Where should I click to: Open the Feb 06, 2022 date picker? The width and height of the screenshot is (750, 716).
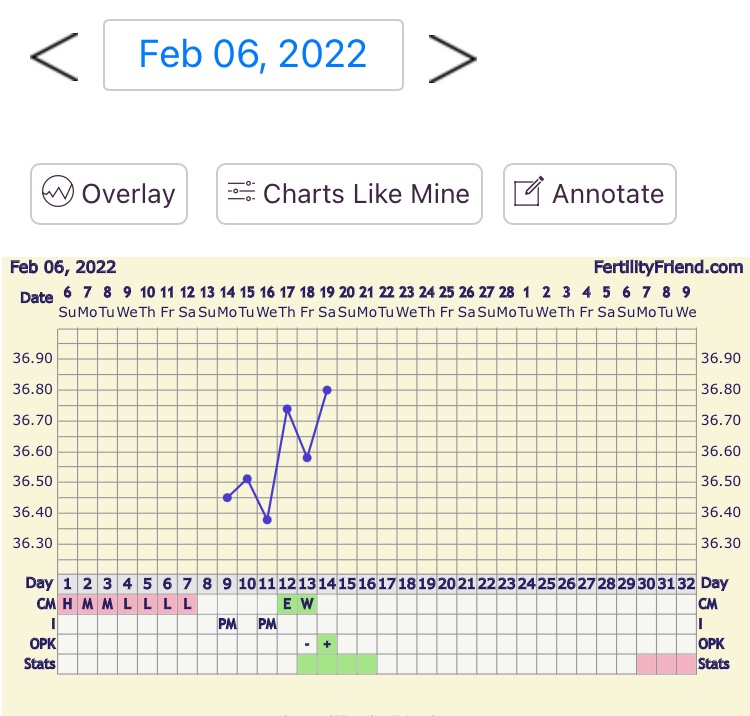pos(253,54)
